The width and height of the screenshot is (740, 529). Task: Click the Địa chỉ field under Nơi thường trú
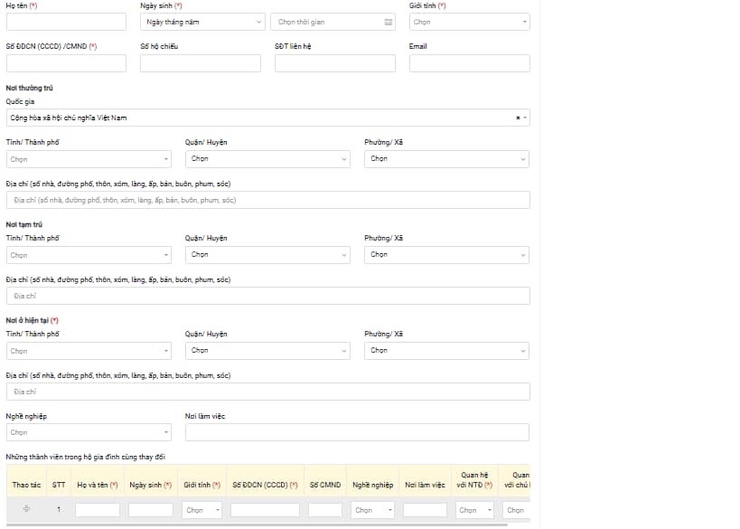pyautogui.click(x=268, y=200)
